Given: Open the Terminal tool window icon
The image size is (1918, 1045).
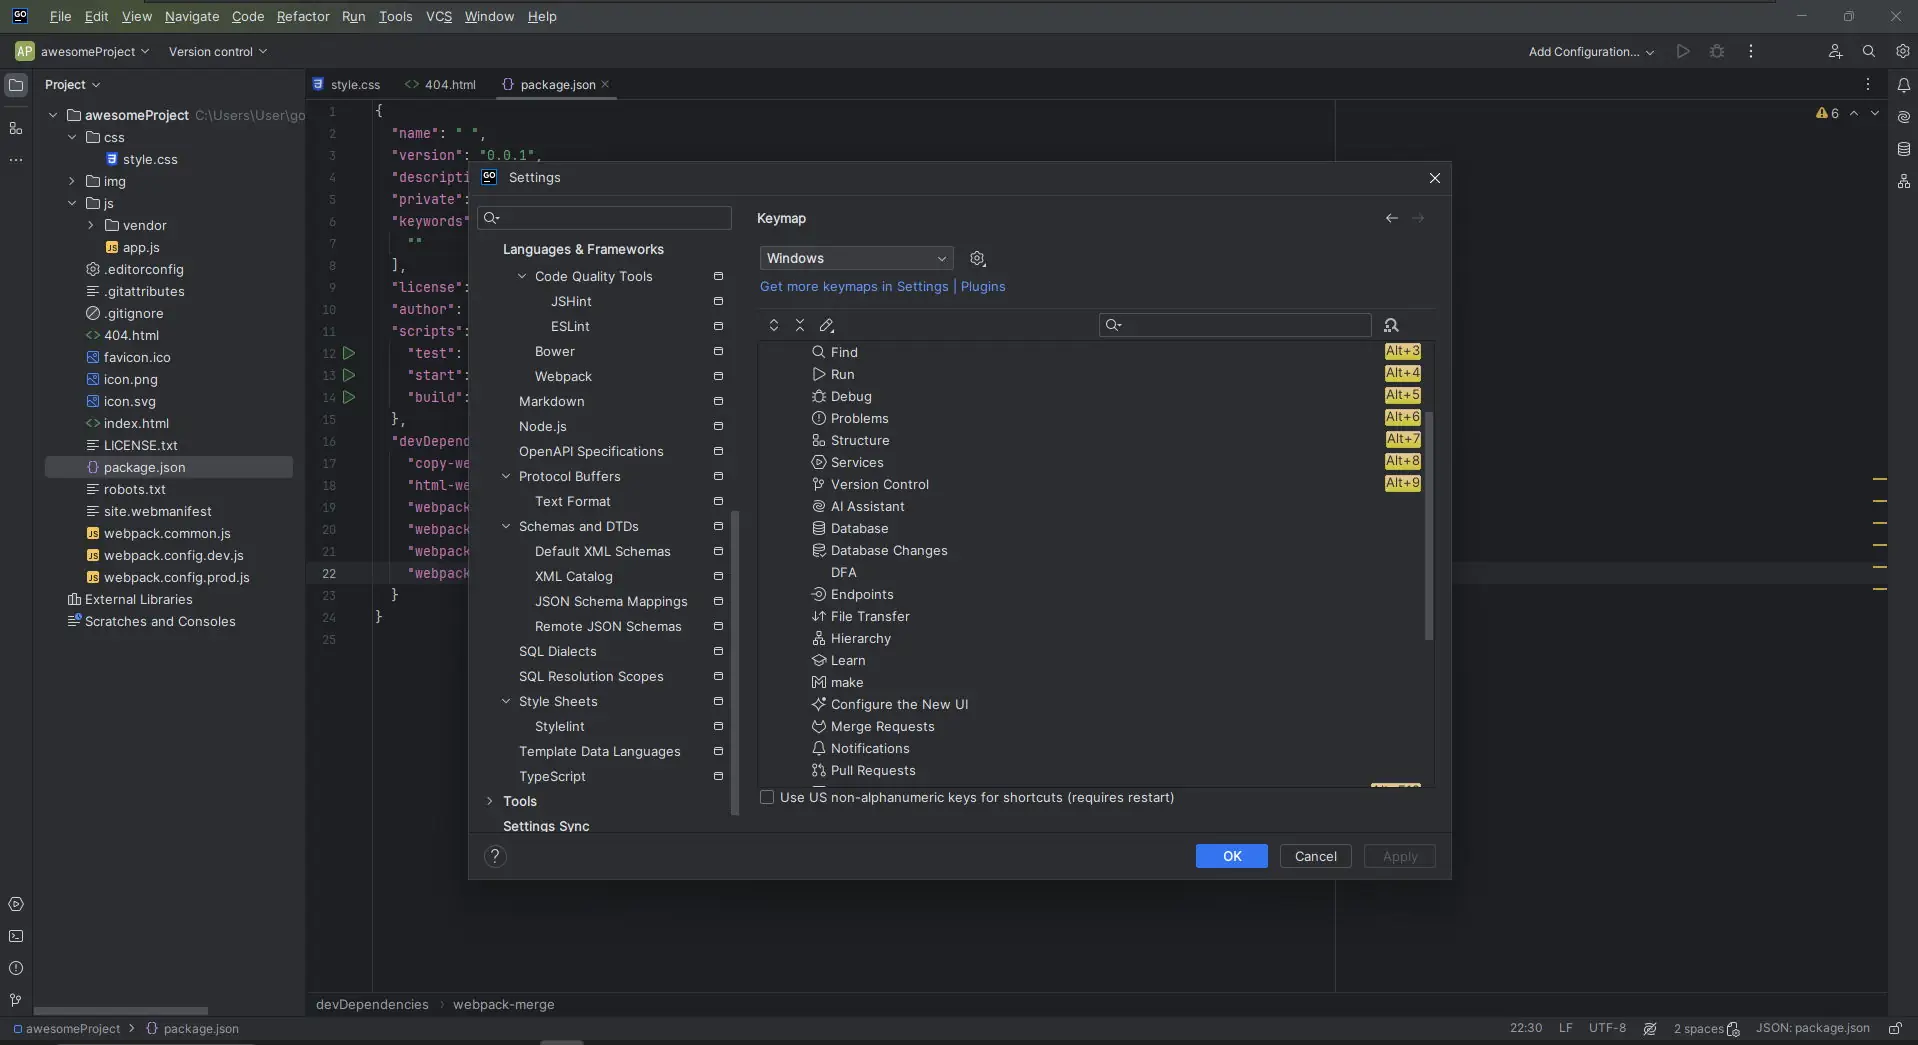Looking at the screenshot, I should click(16, 937).
